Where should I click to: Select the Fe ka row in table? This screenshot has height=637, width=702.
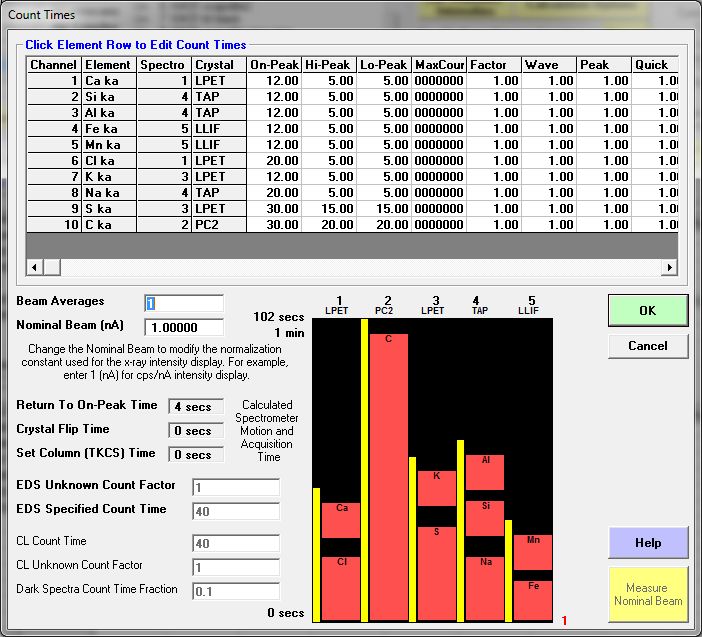[x=107, y=129]
